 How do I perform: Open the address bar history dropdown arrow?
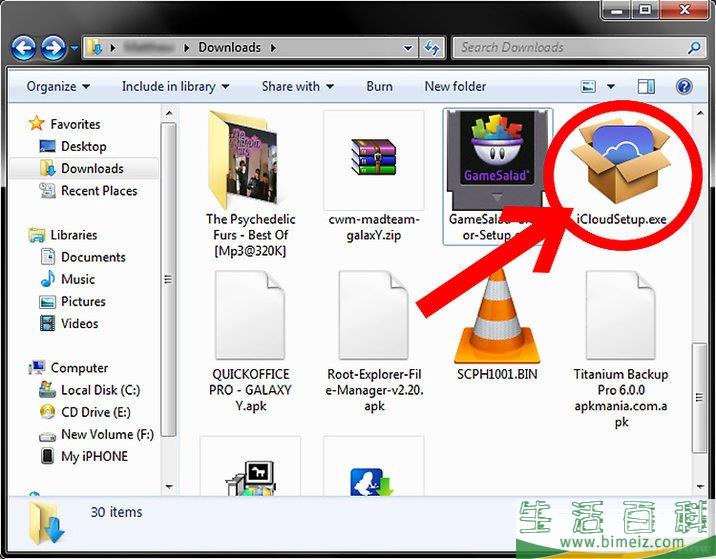pos(408,47)
